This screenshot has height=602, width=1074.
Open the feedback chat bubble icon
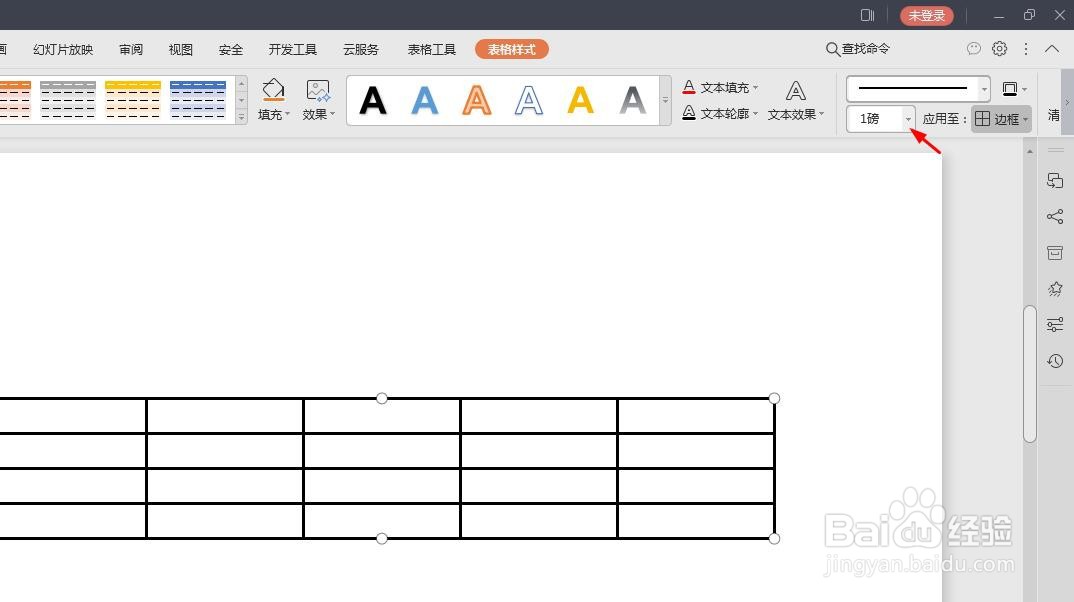[x=973, y=49]
